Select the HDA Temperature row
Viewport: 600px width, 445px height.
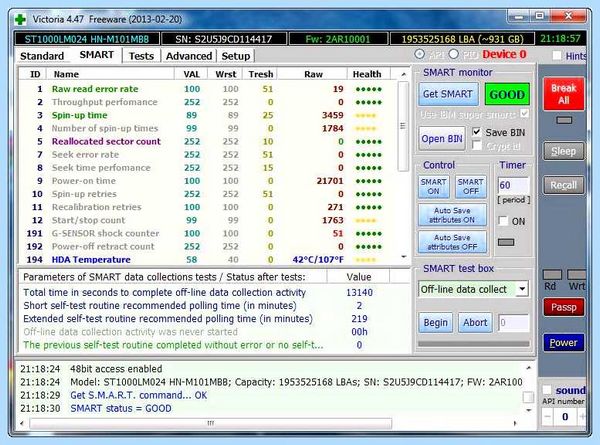tap(207, 259)
